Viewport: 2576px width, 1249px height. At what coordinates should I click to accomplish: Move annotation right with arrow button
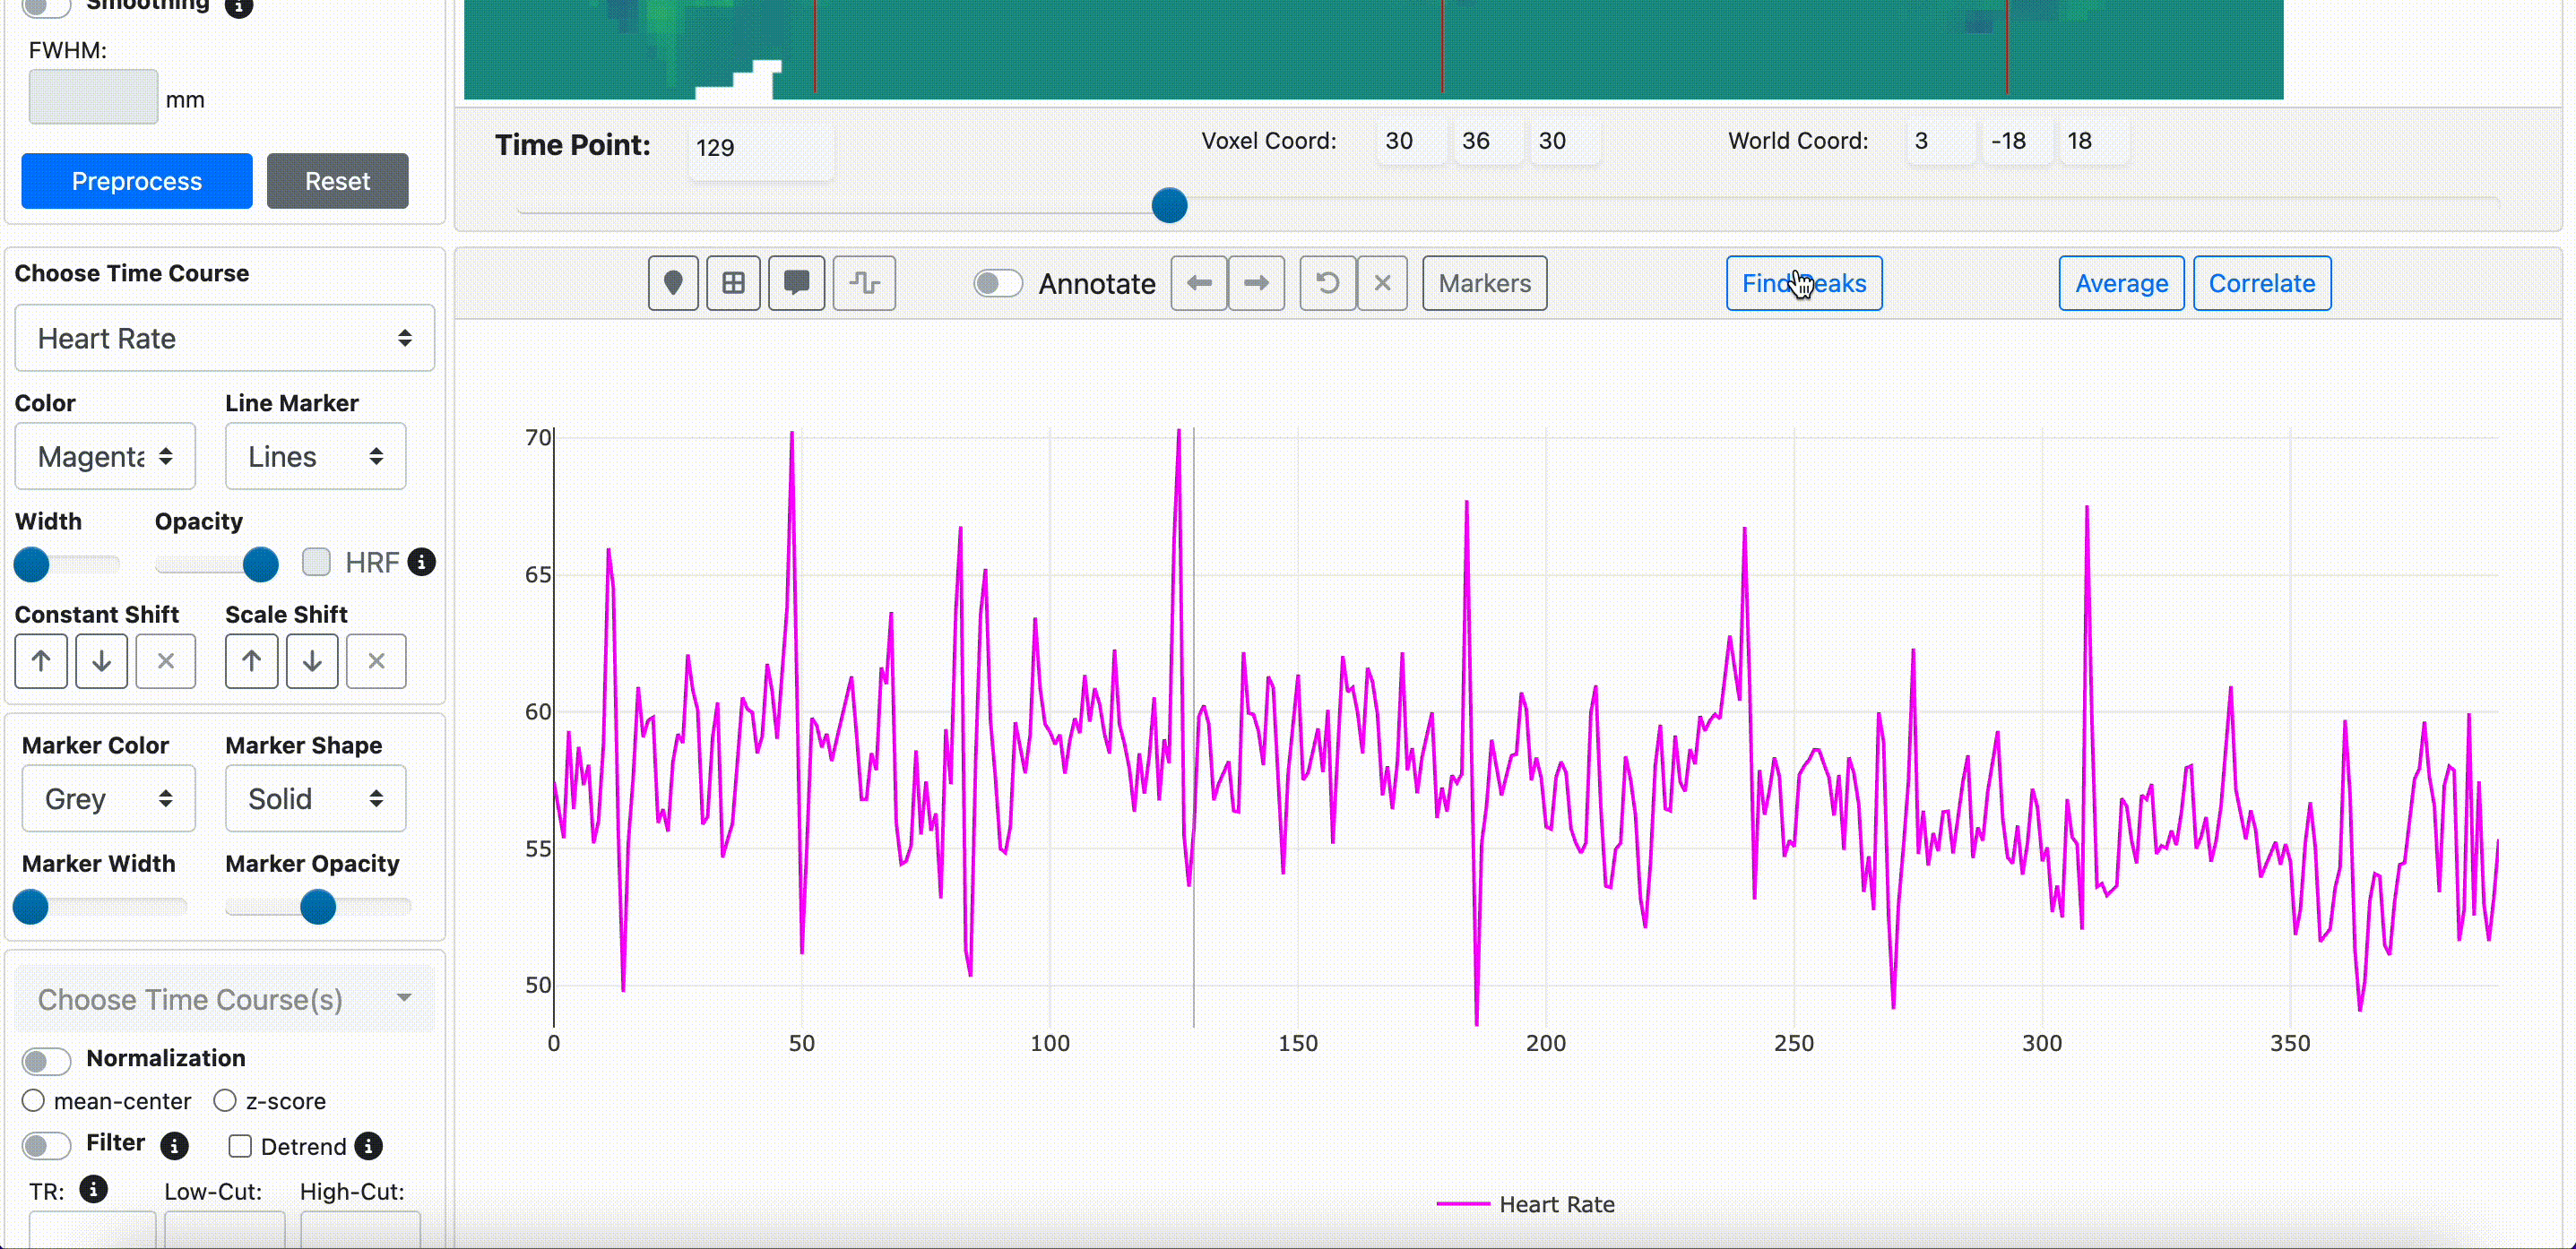click(1256, 283)
